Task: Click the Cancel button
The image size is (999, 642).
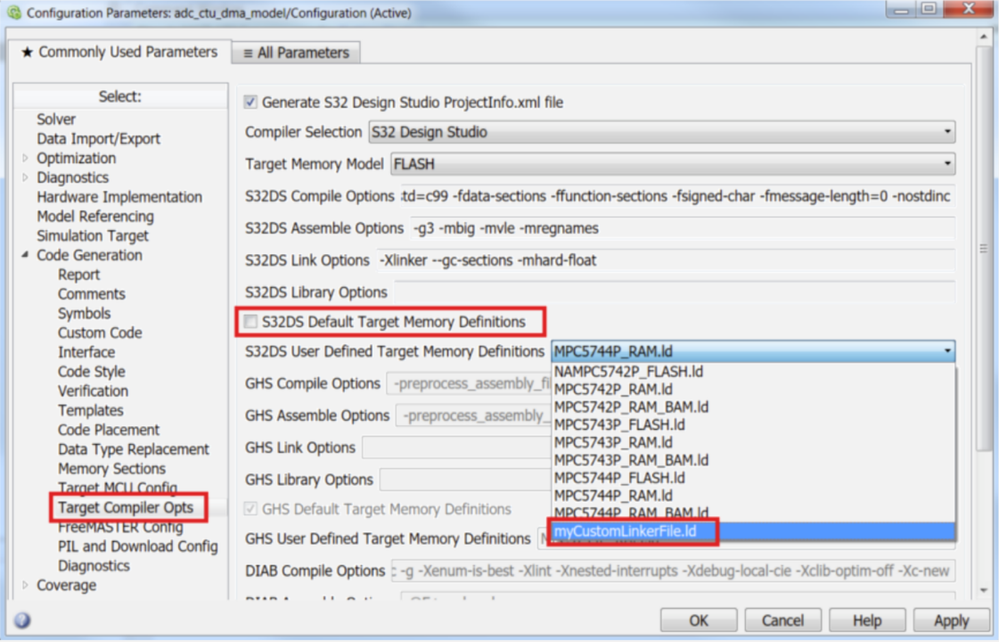Action: coord(782,620)
